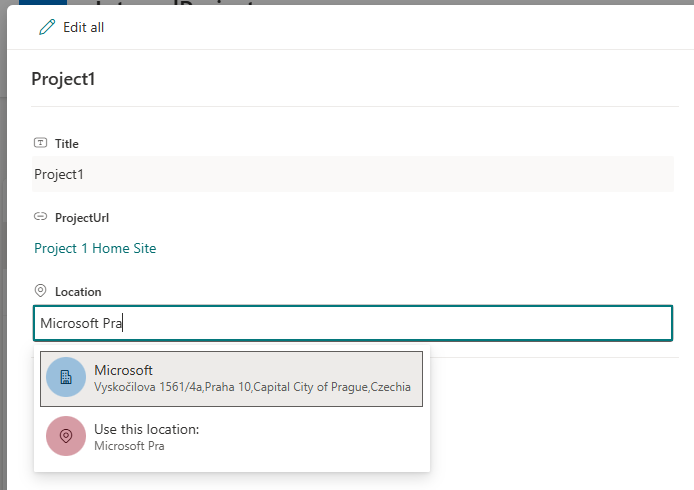Click the Location field label
This screenshot has width=694, height=490.
(78, 291)
